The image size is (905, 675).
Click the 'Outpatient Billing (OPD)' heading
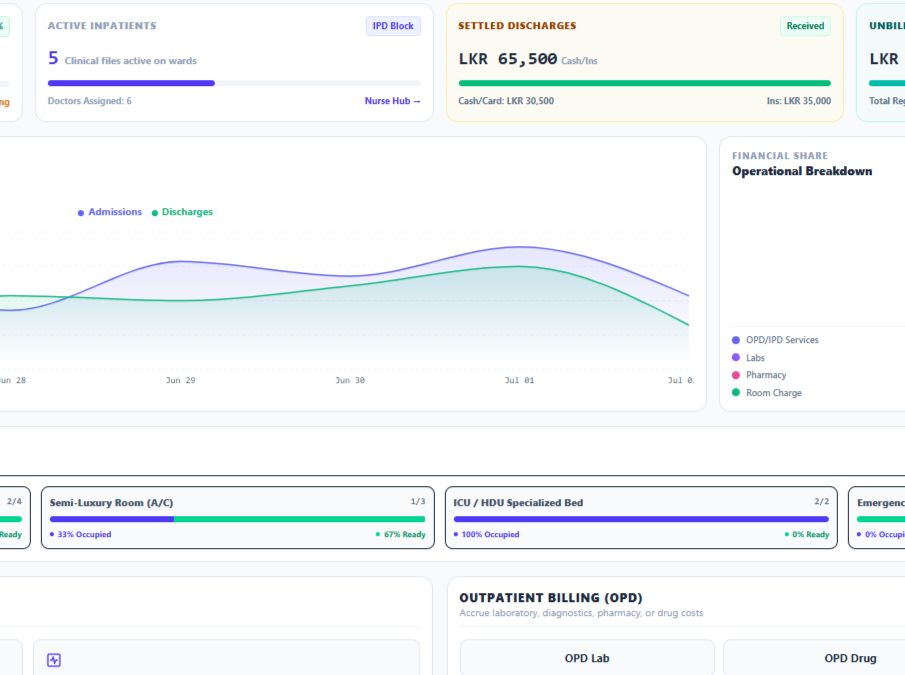[551, 598]
